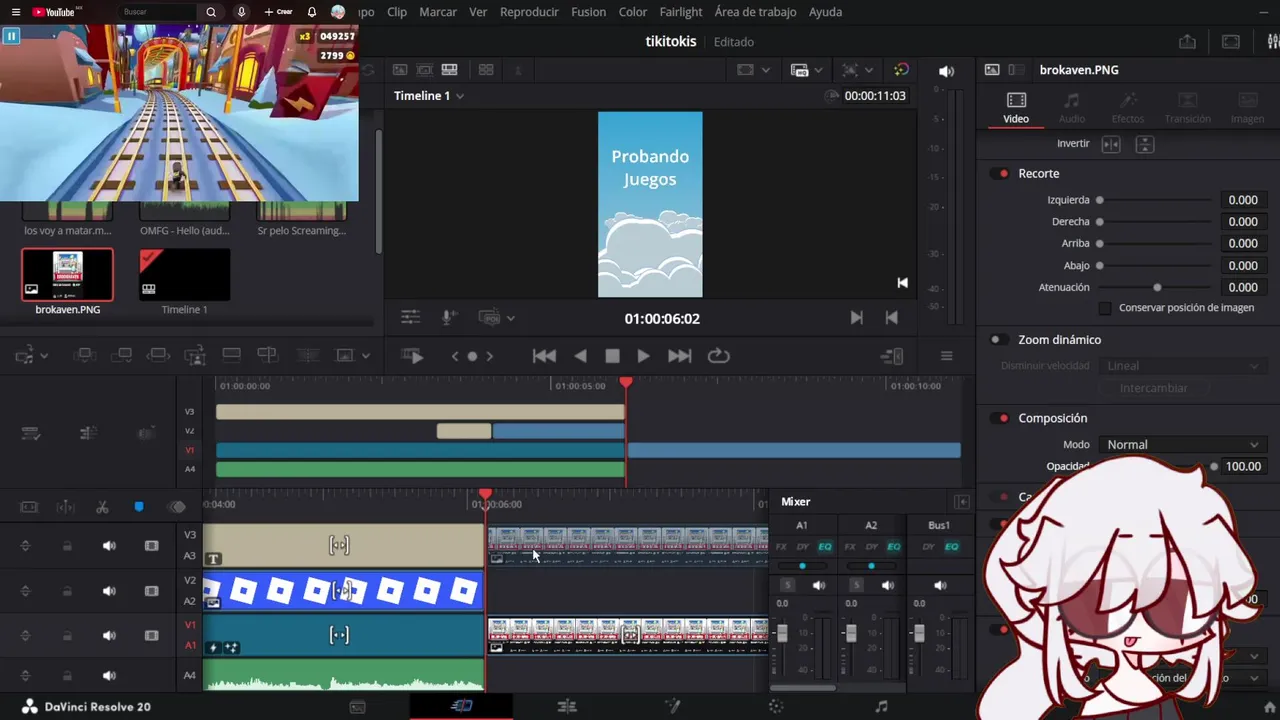This screenshot has width=1280, height=720.
Task: Lock track V3 with its padlock icon
Action: tap(67, 546)
